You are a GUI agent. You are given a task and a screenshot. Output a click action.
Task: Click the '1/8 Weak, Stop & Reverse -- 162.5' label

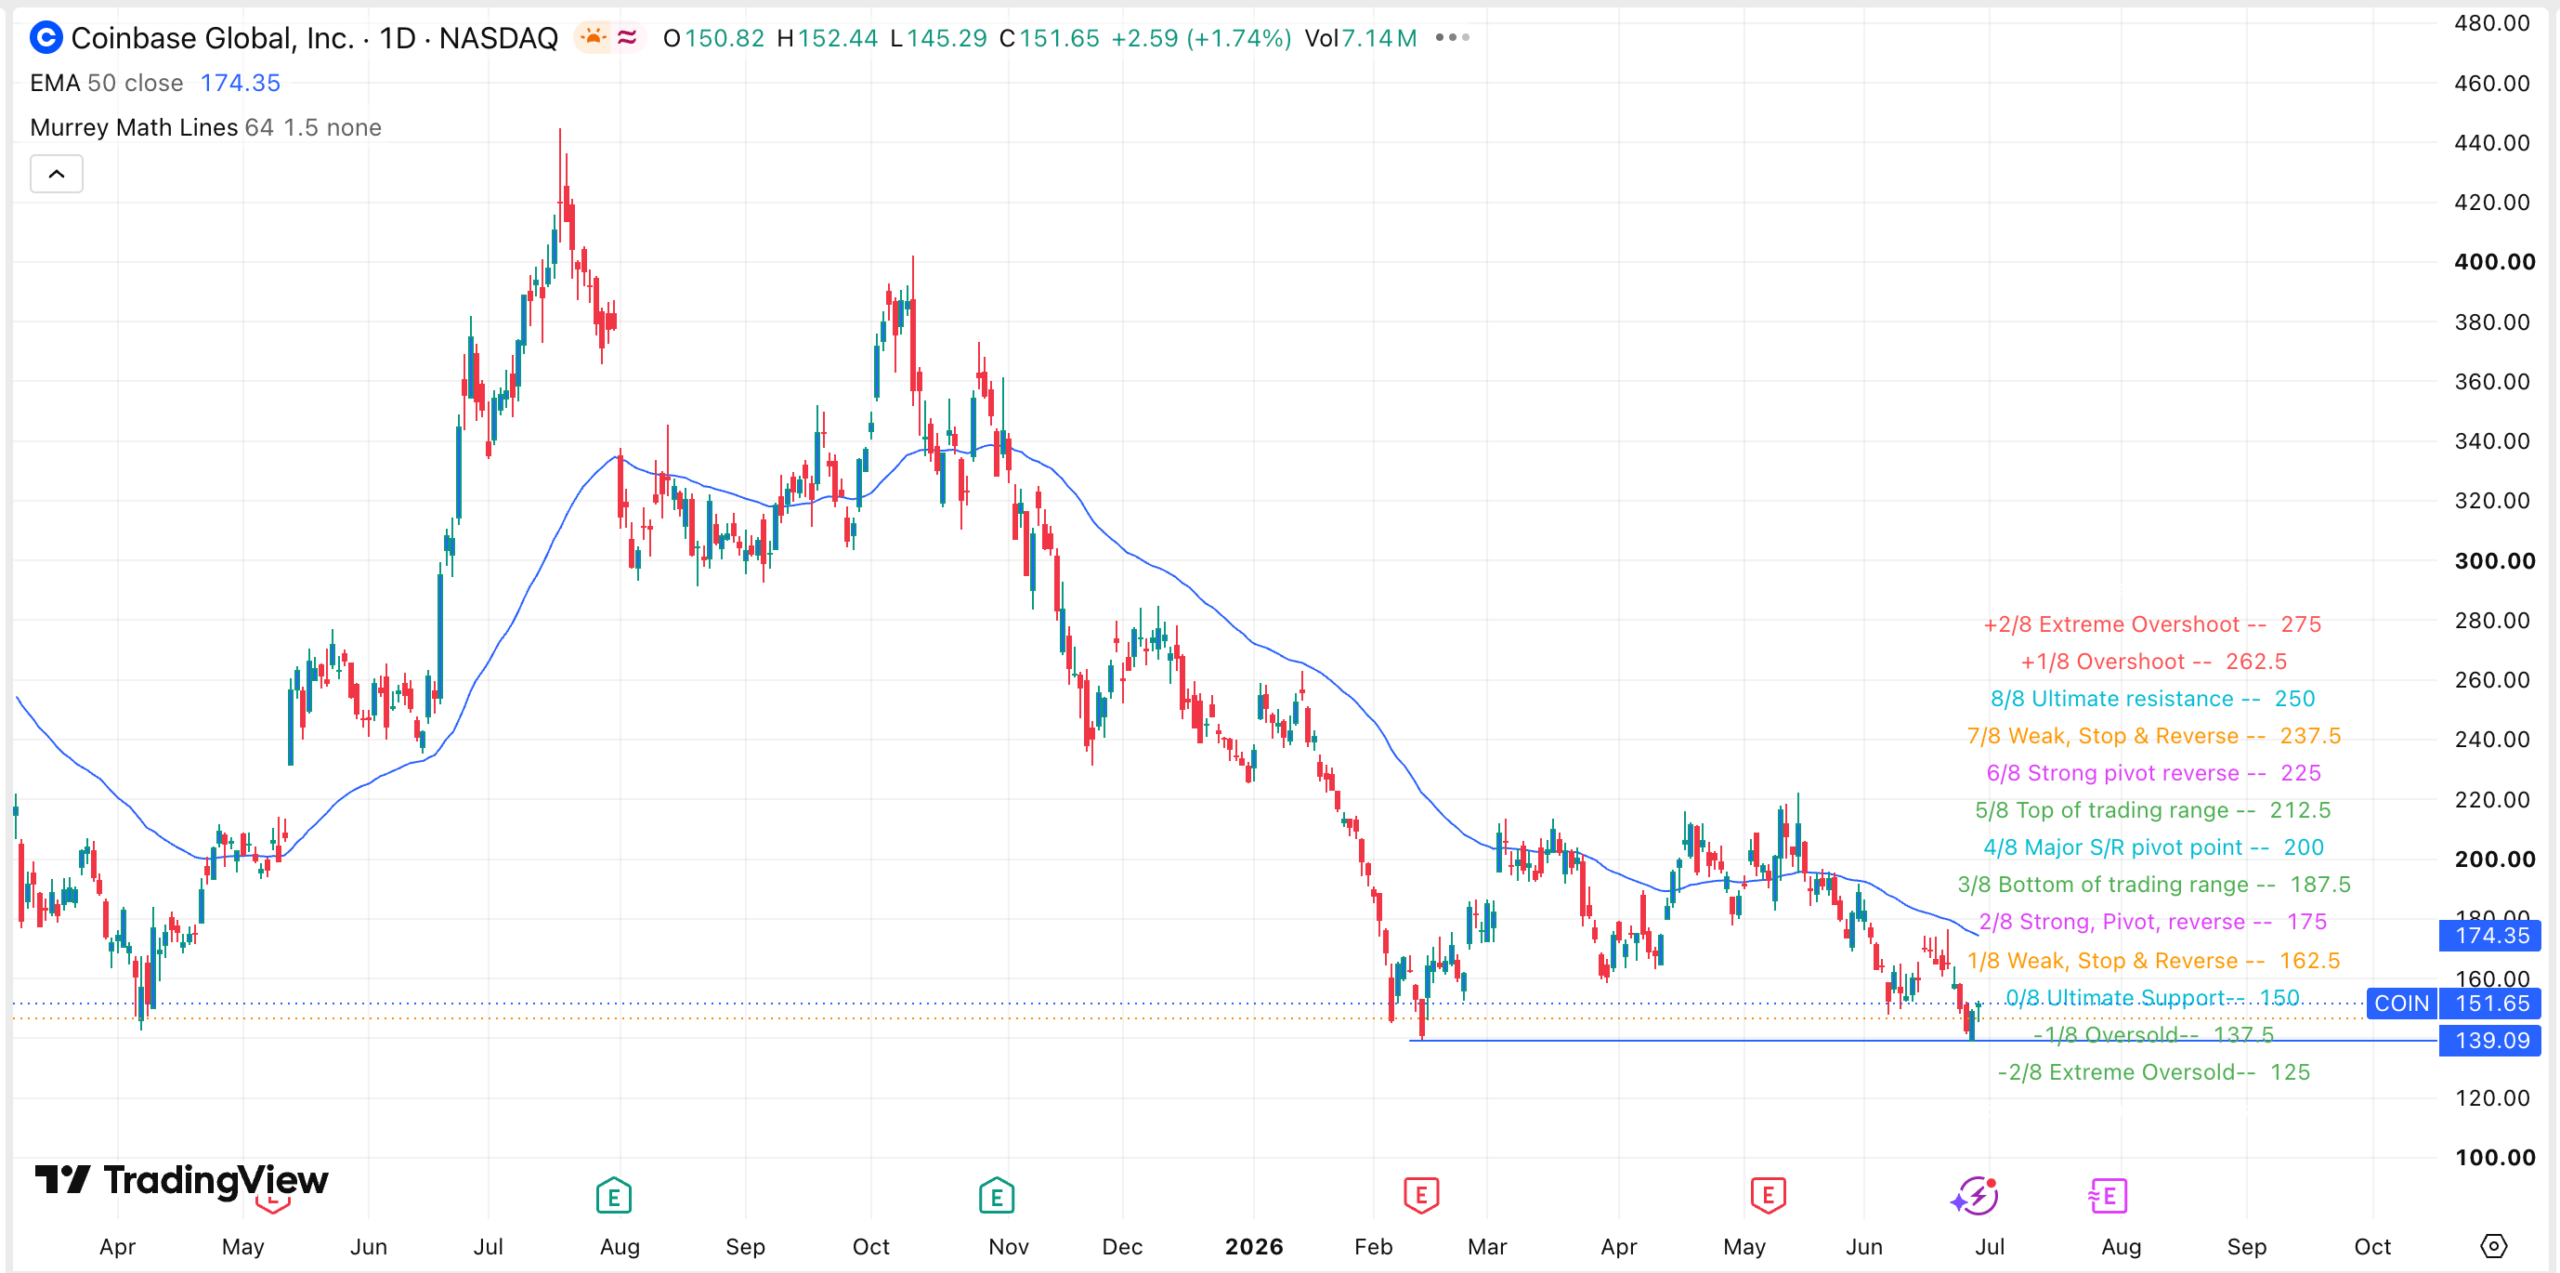[x=2153, y=962]
